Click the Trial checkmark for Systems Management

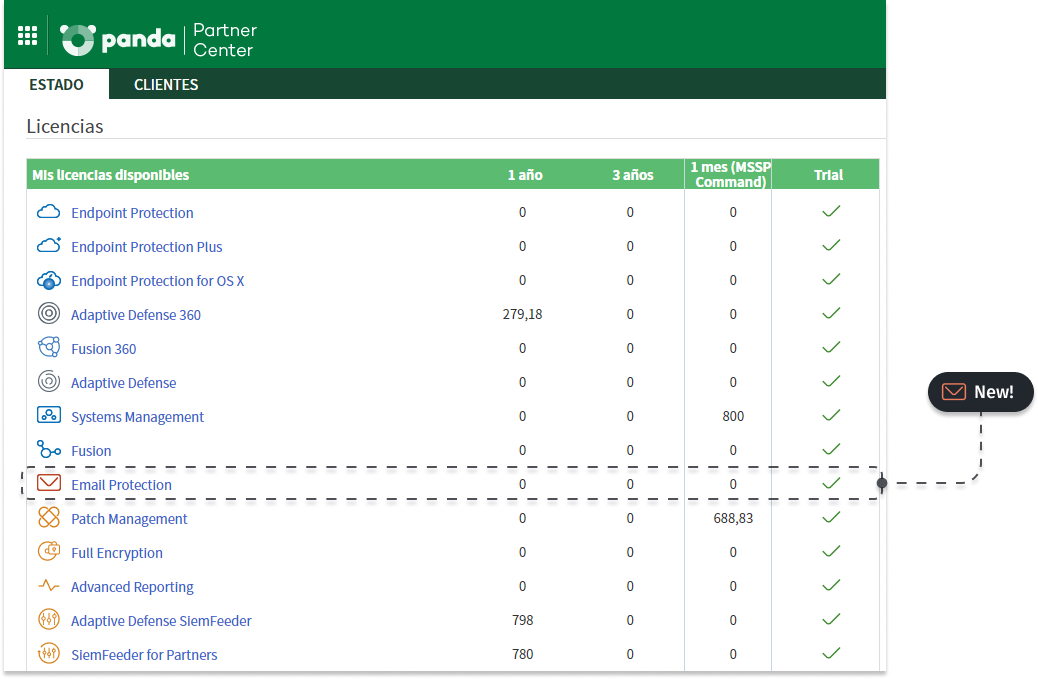(831, 415)
